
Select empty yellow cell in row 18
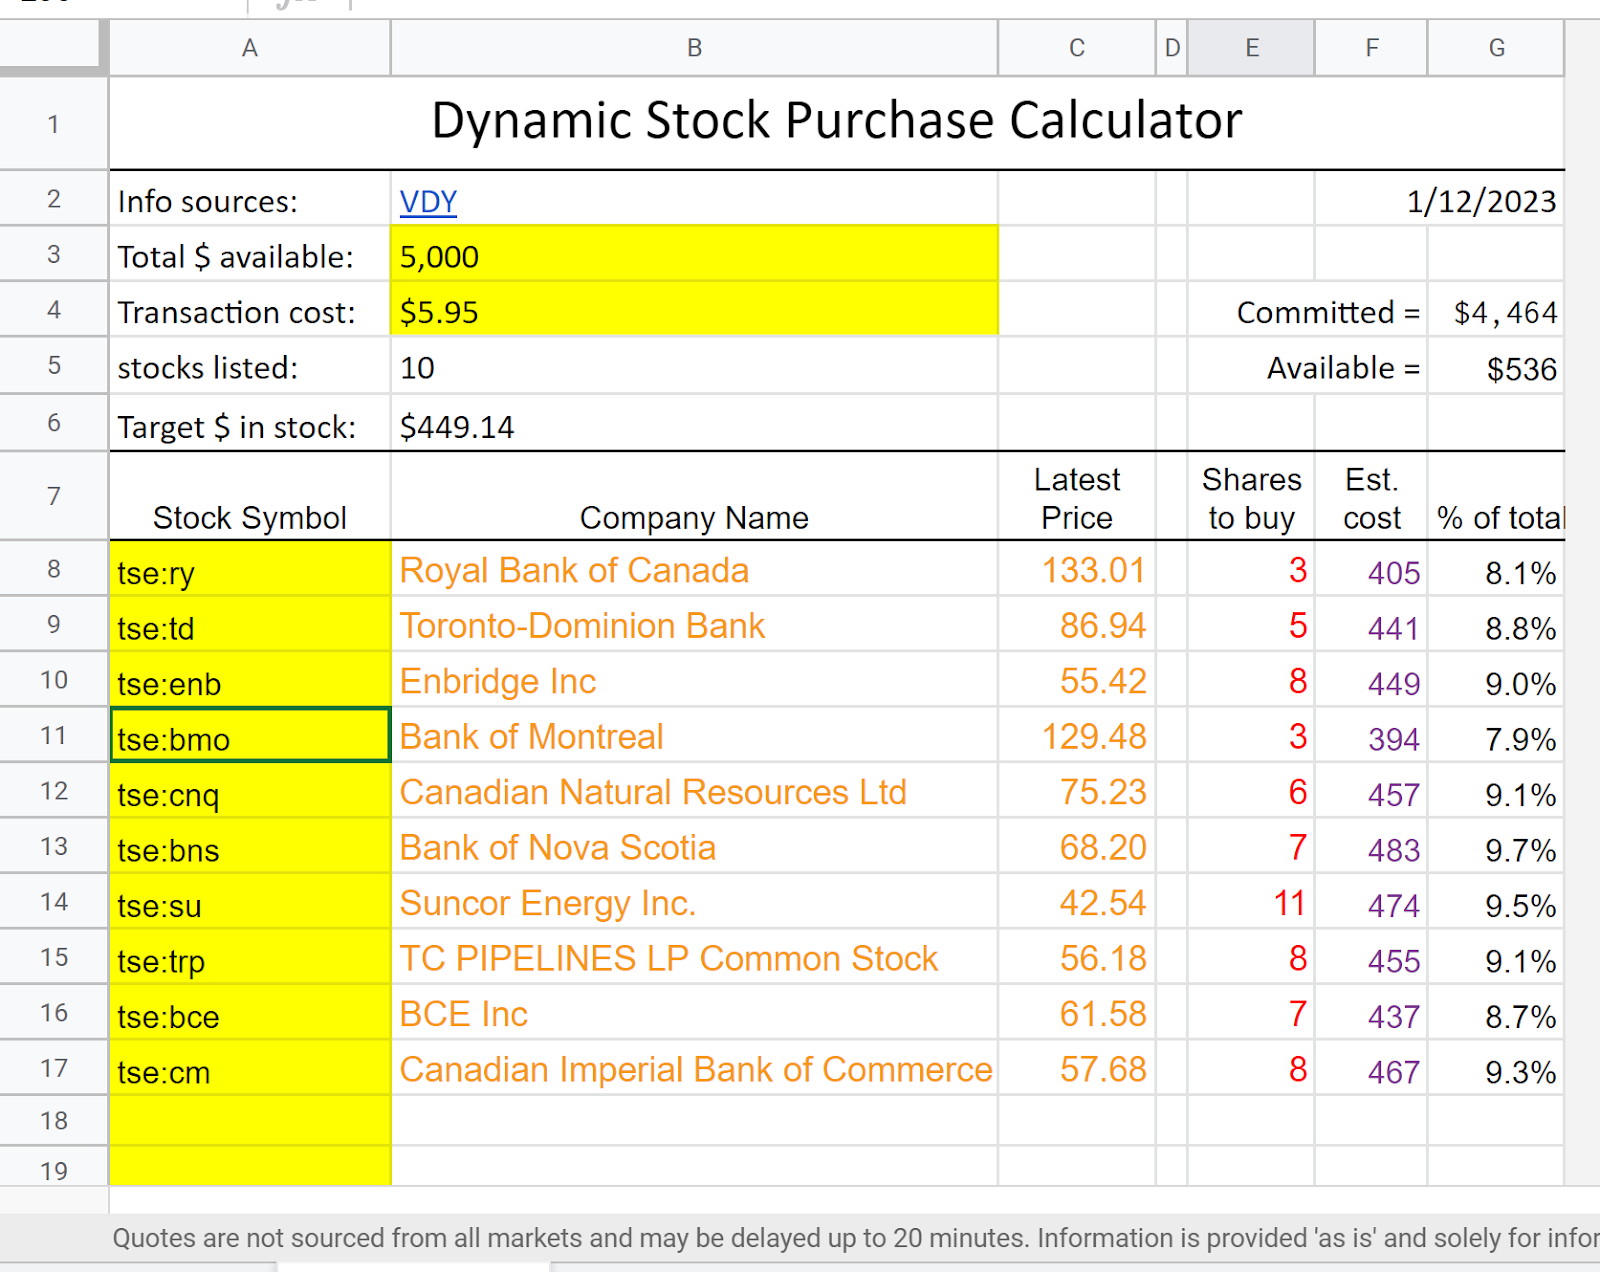[x=250, y=1121]
